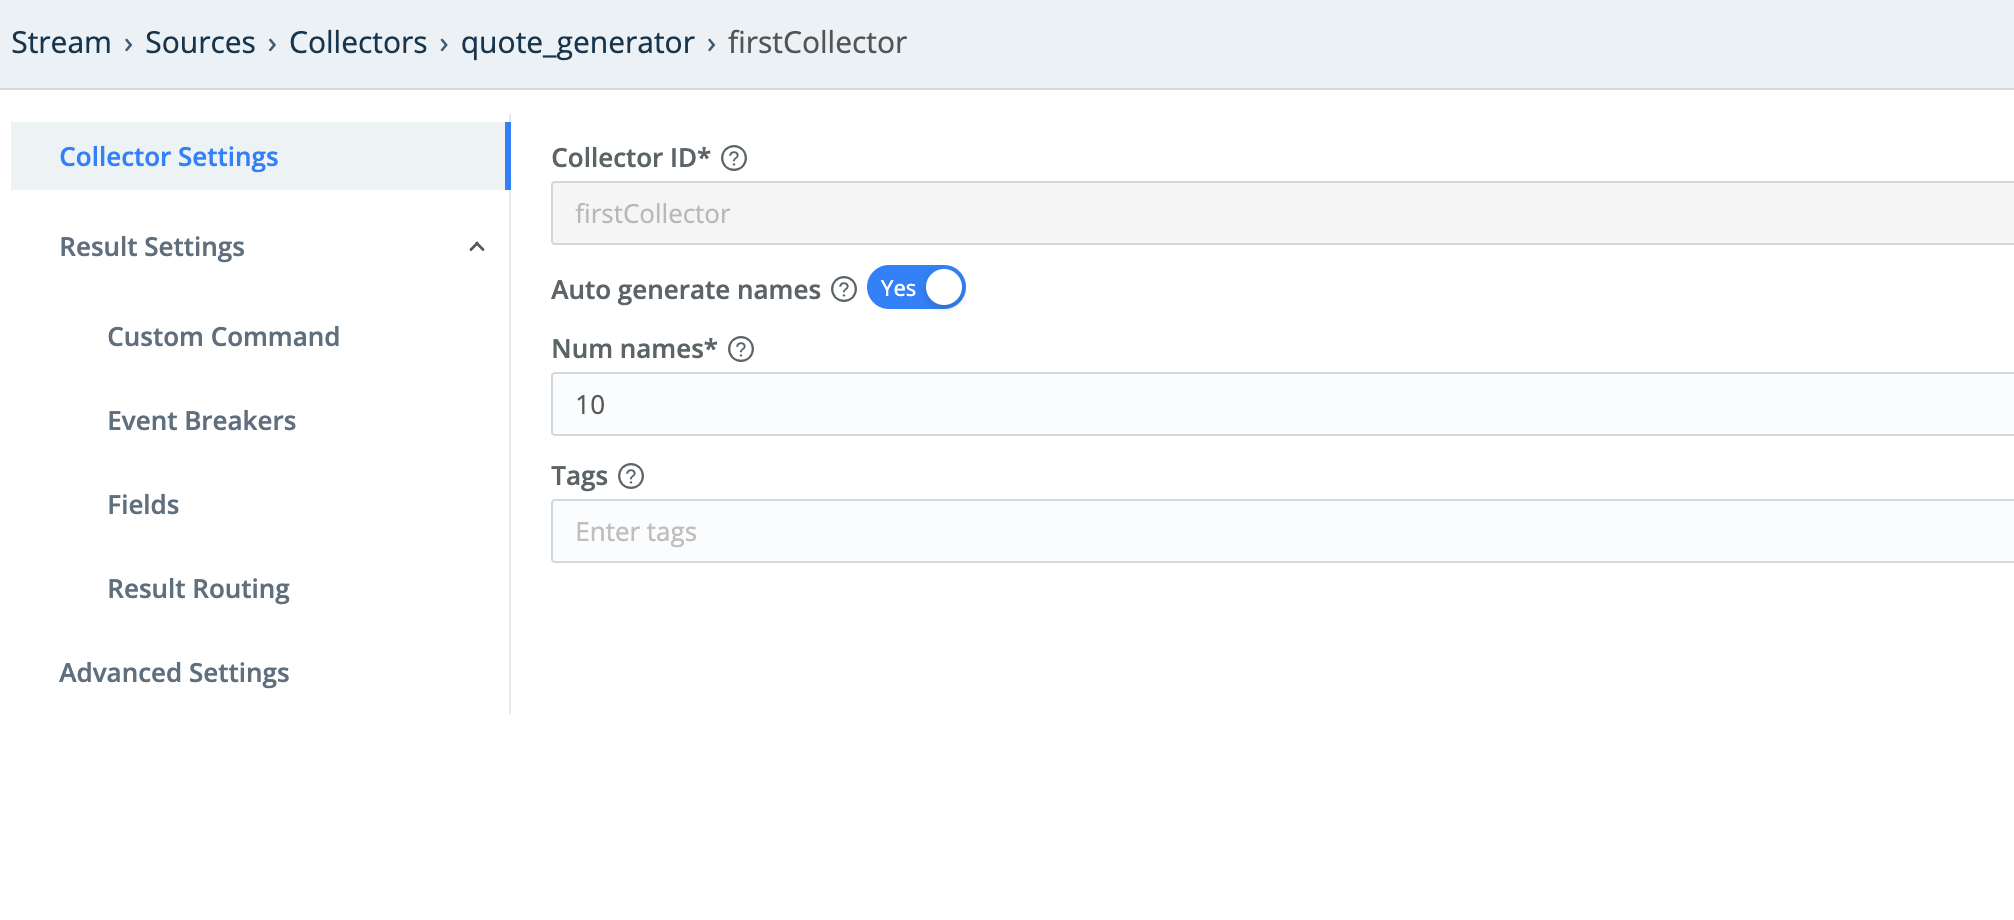Open the Event Breakers settings page

click(201, 421)
